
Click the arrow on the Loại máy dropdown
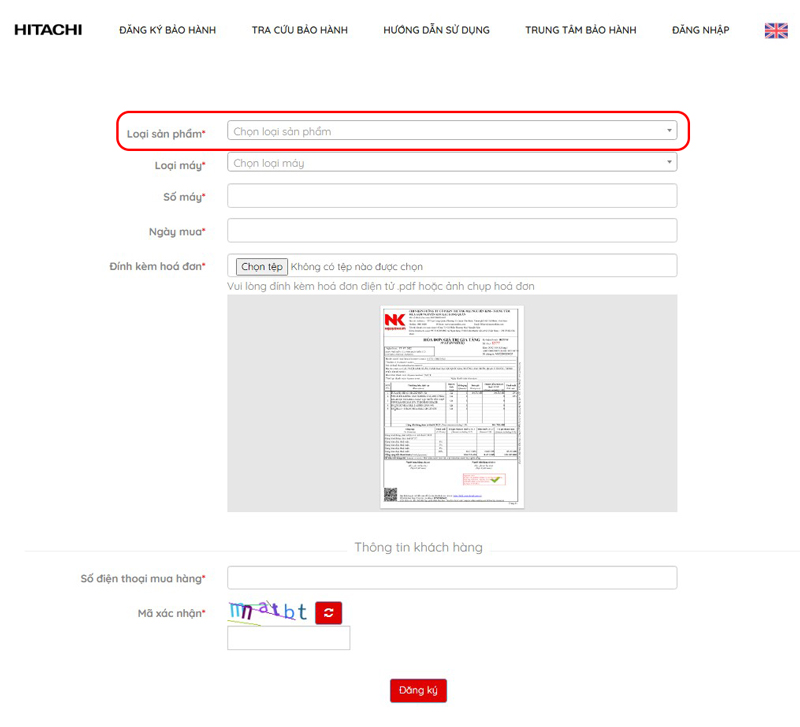tap(669, 163)
